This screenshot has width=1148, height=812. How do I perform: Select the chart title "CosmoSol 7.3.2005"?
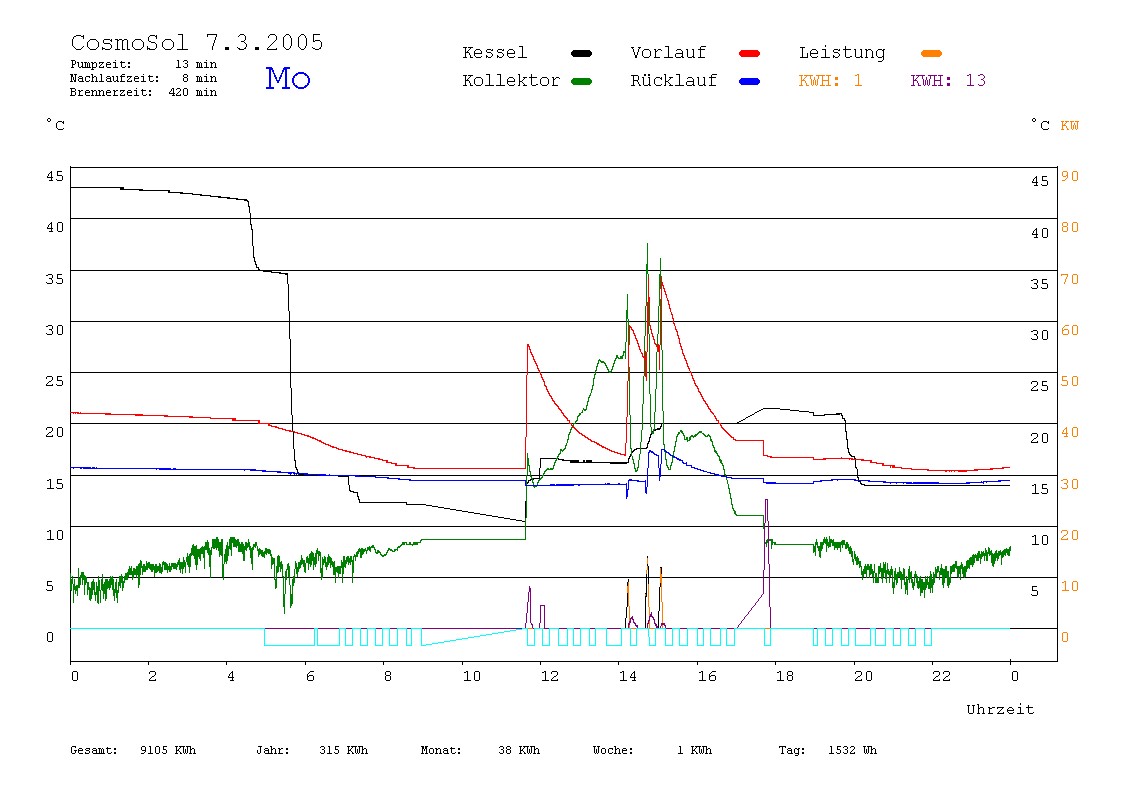pos(197,42)
